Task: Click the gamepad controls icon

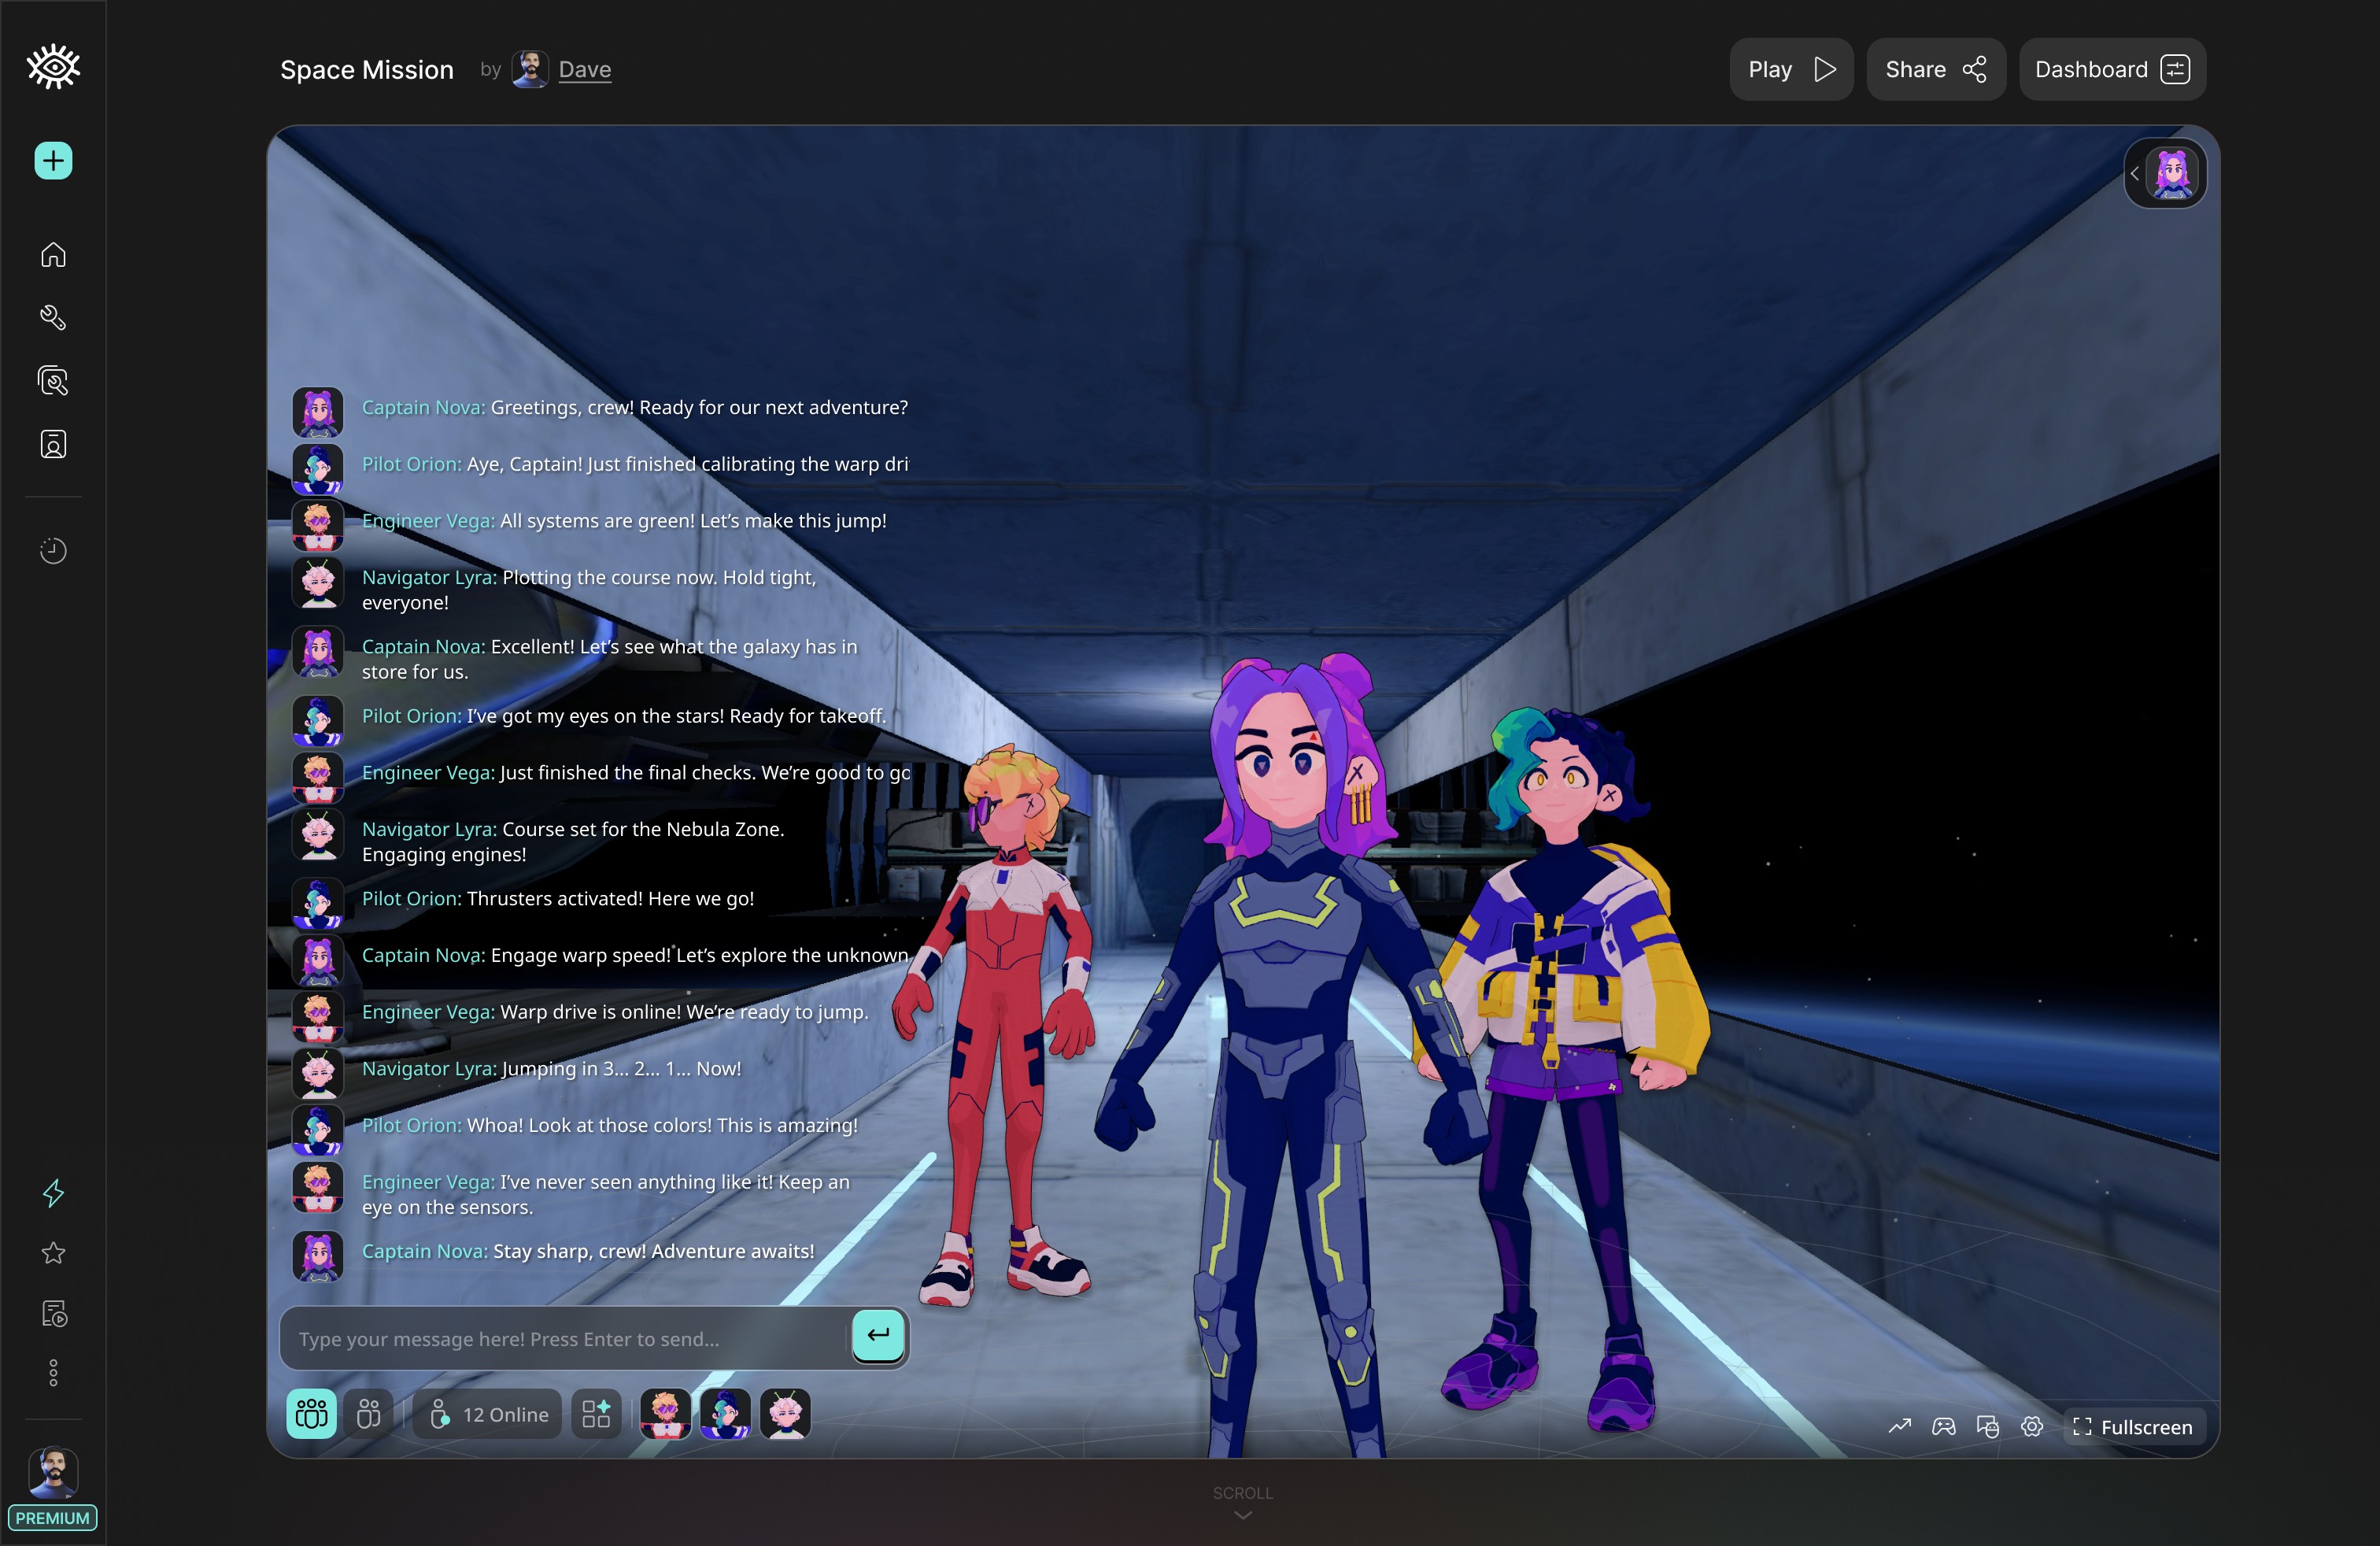Action: pyautogui.click(x=1943, y=1427)
